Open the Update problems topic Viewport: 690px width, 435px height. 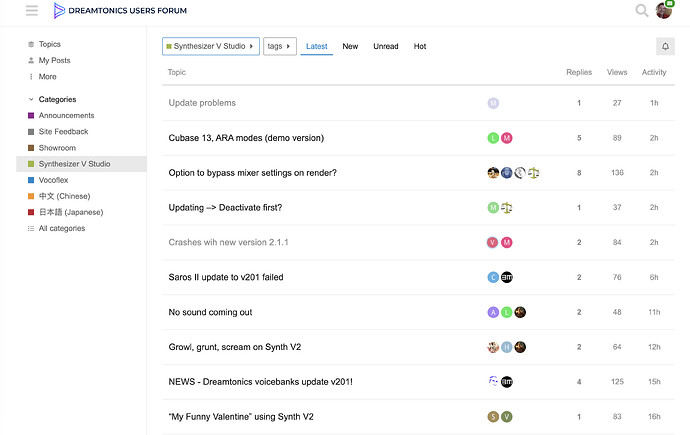click(x=202, y=103)
